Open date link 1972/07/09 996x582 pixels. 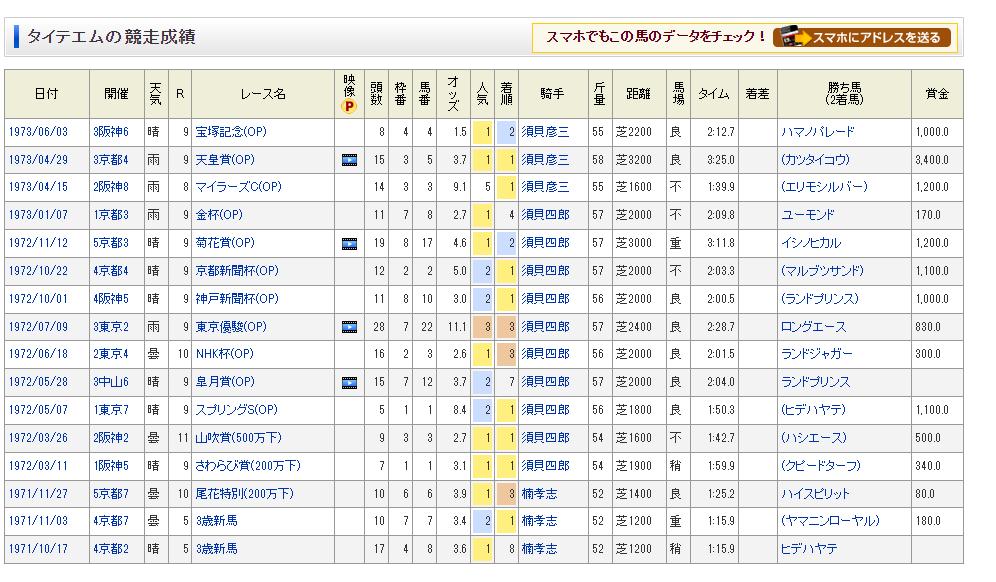(38, 327)
